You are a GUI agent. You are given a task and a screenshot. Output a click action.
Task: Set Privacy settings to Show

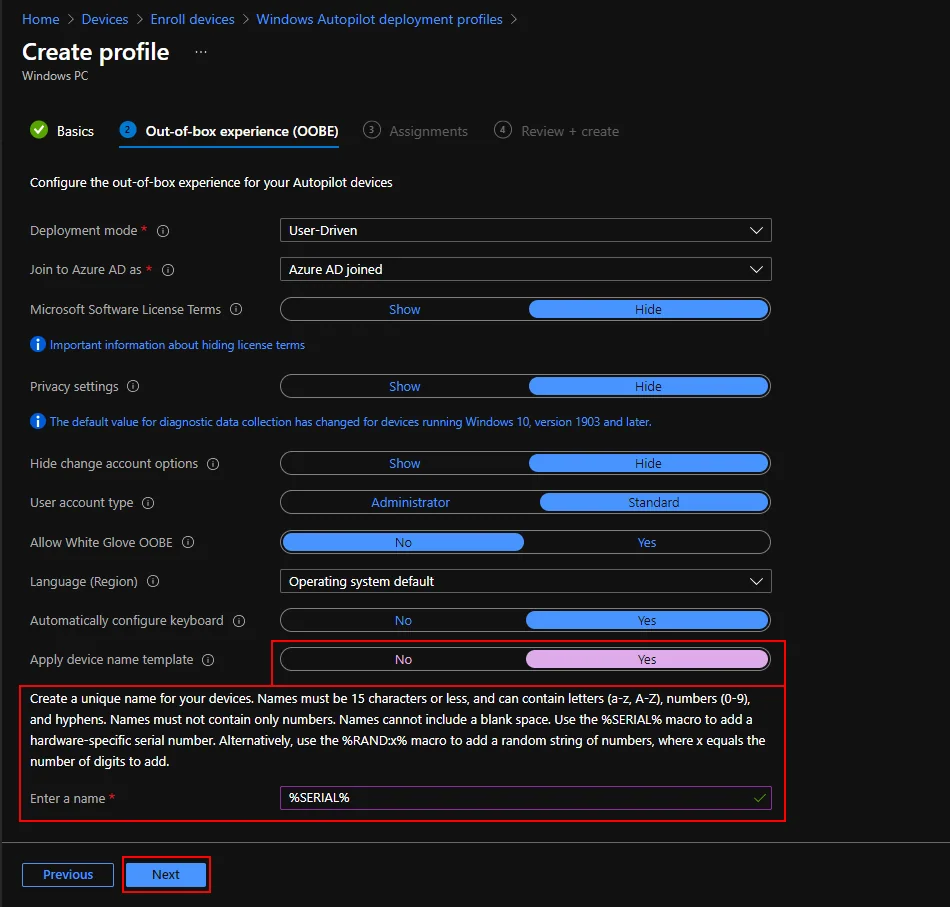click(404, 387)
